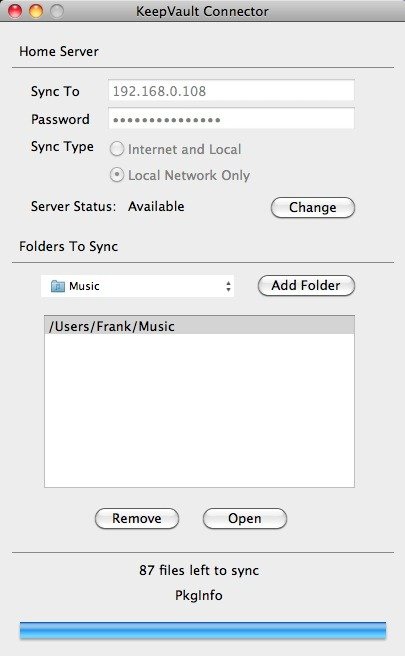Screen dimensions: 405x656
Task: Click the red close window button
Action: point(15,11)
